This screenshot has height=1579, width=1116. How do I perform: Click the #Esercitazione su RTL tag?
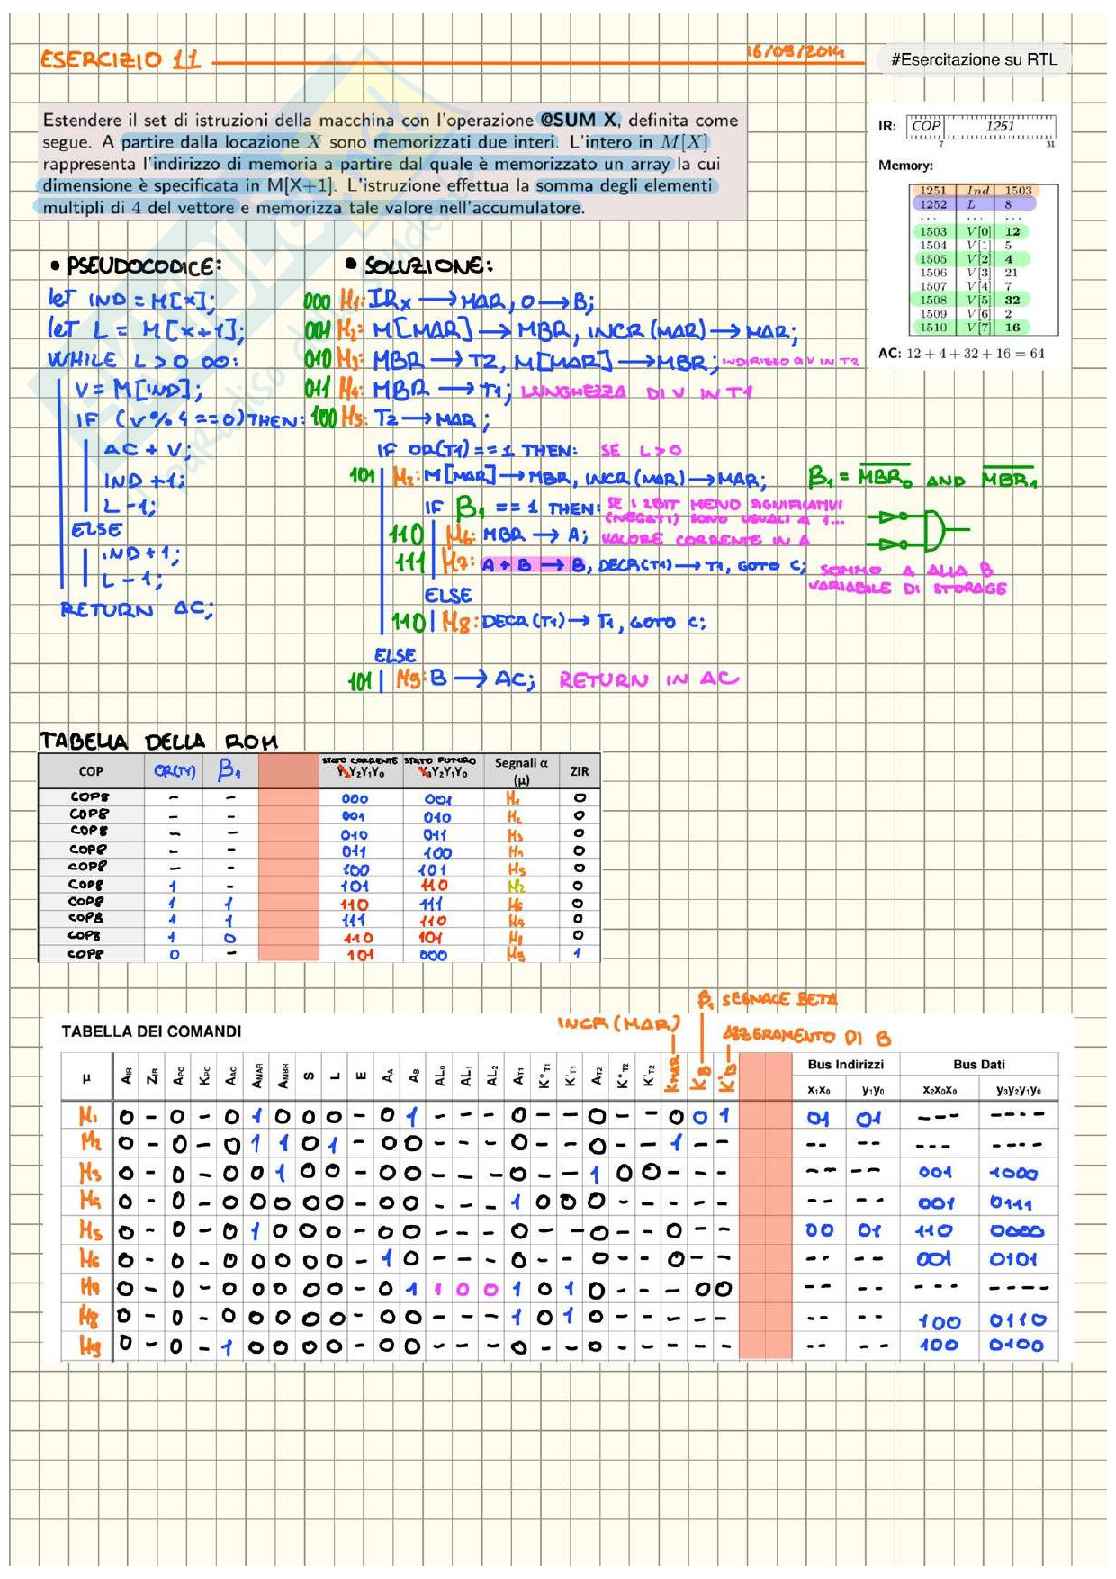pos(973,60)
